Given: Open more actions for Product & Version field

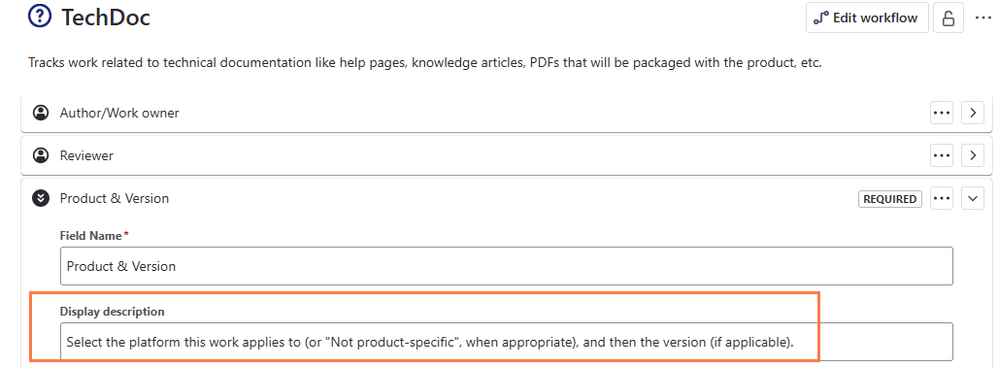Looking at the screenshot, I should coord(942,199).
